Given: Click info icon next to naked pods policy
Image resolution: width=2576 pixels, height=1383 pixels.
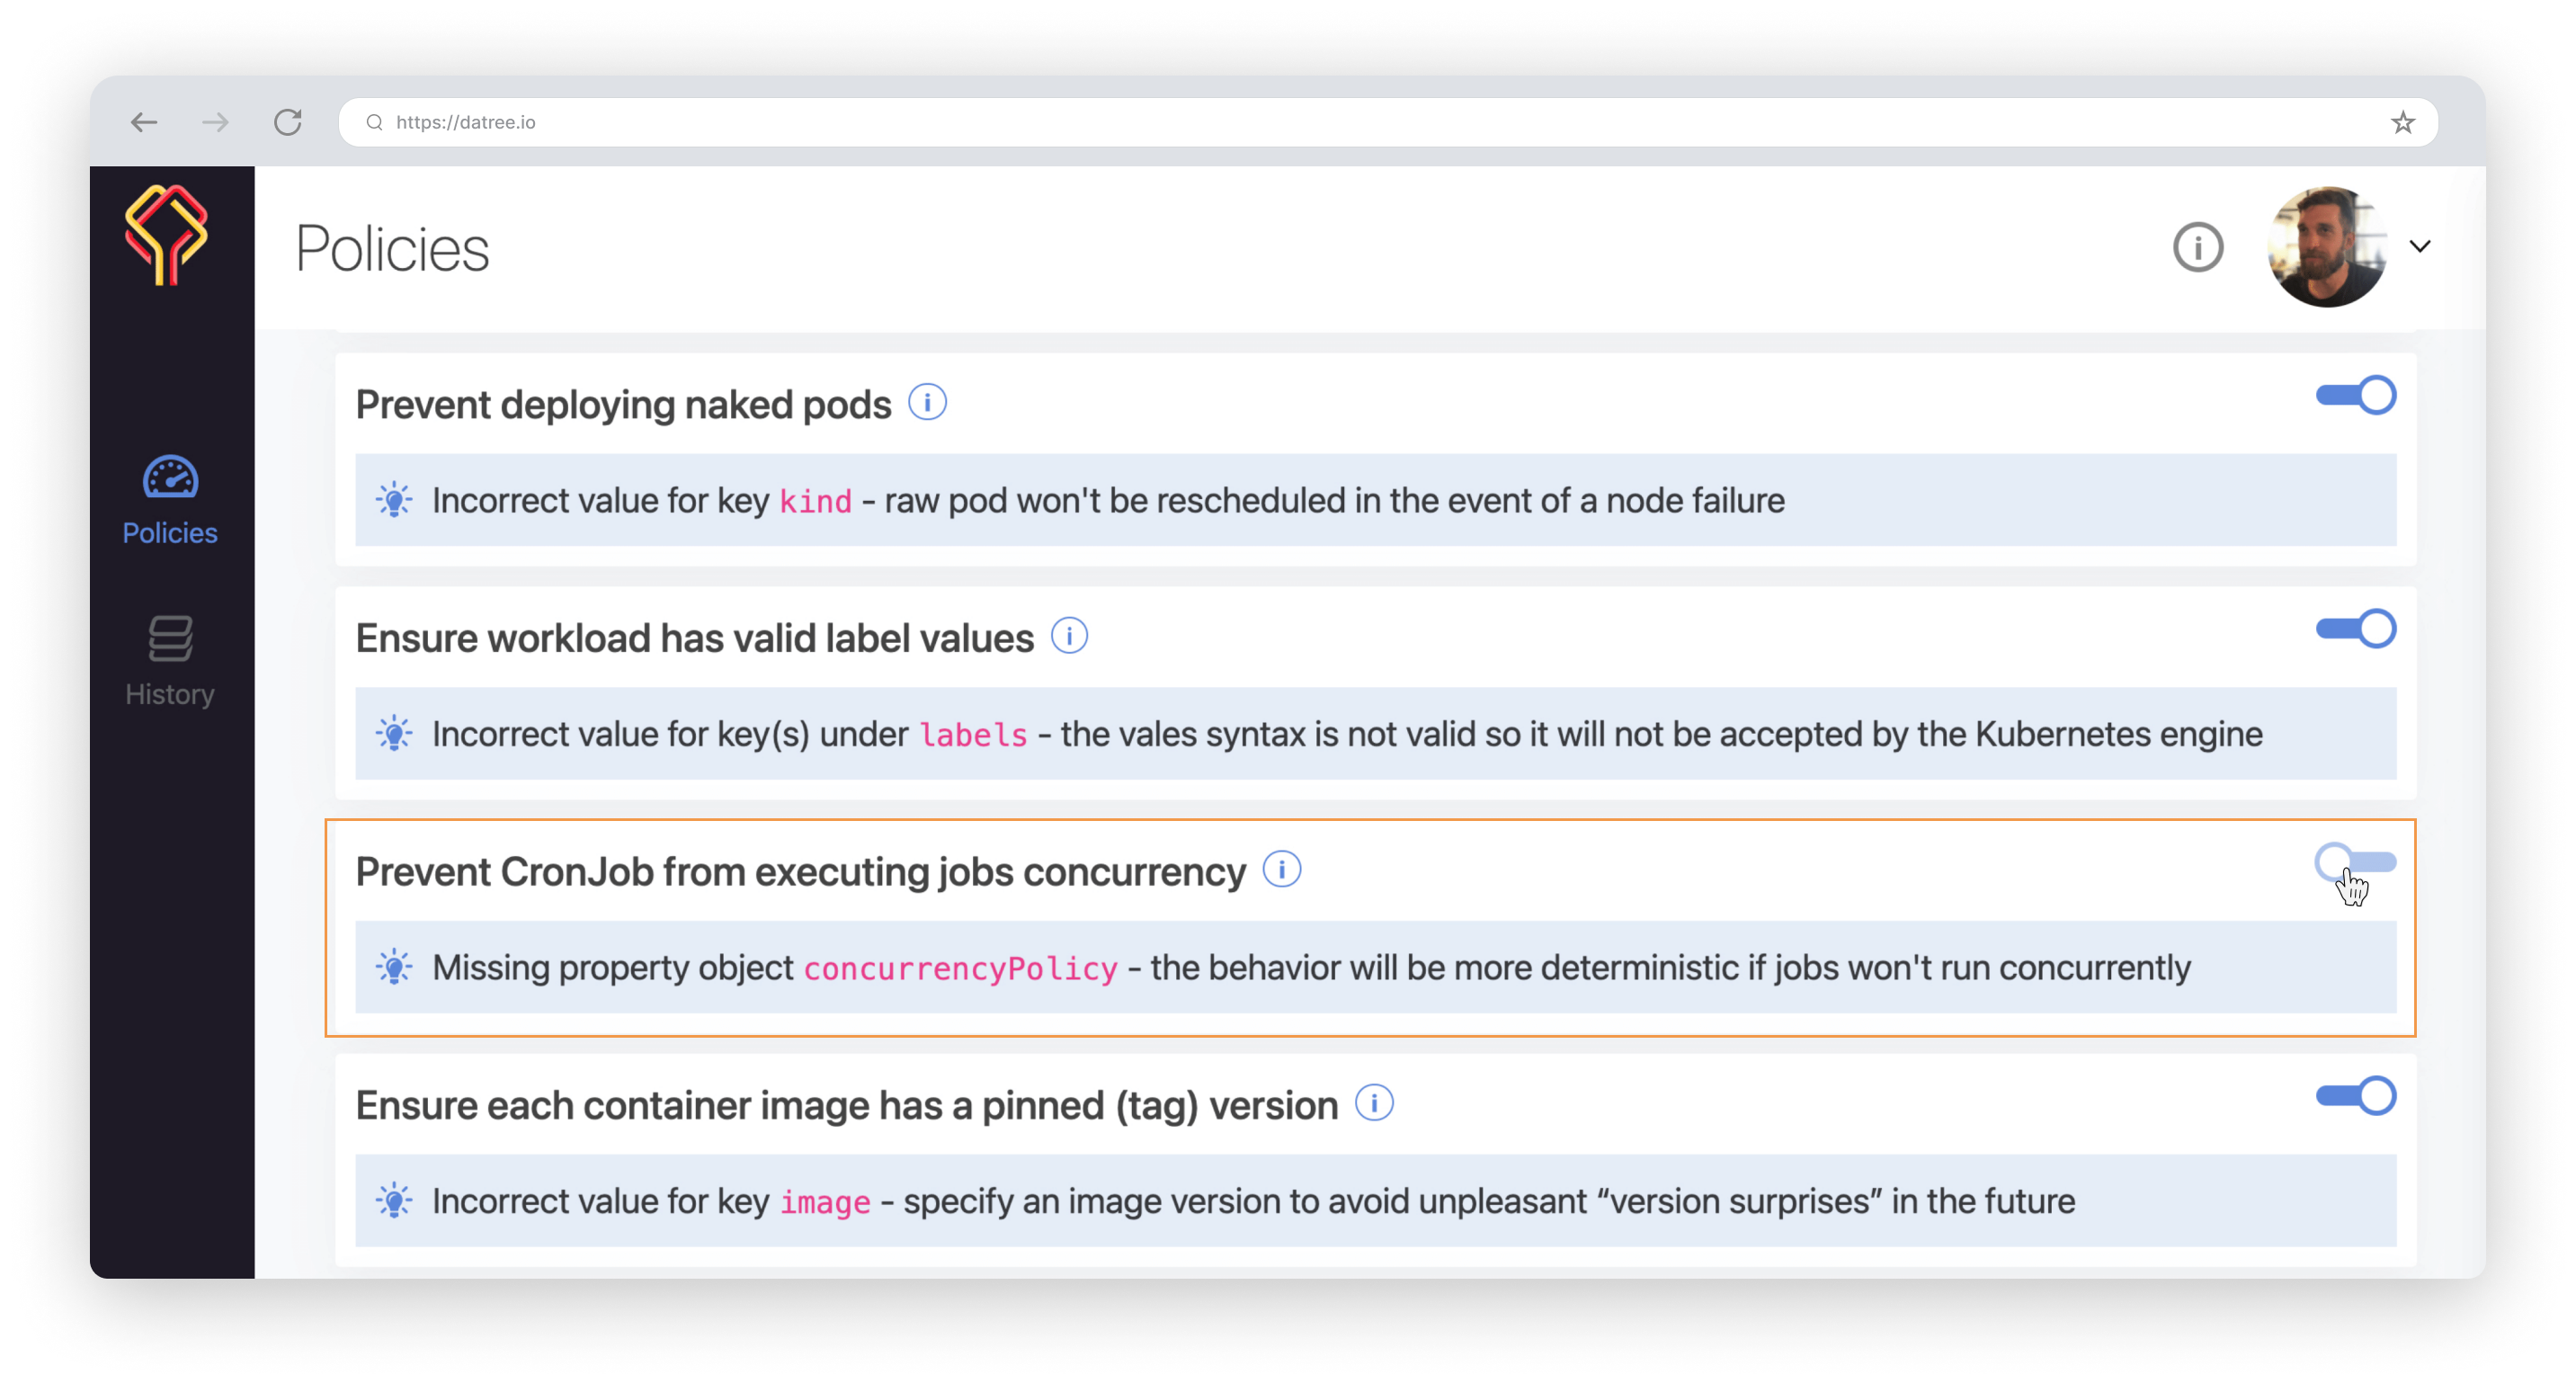Looking at the screenshot, I should 927,403.
